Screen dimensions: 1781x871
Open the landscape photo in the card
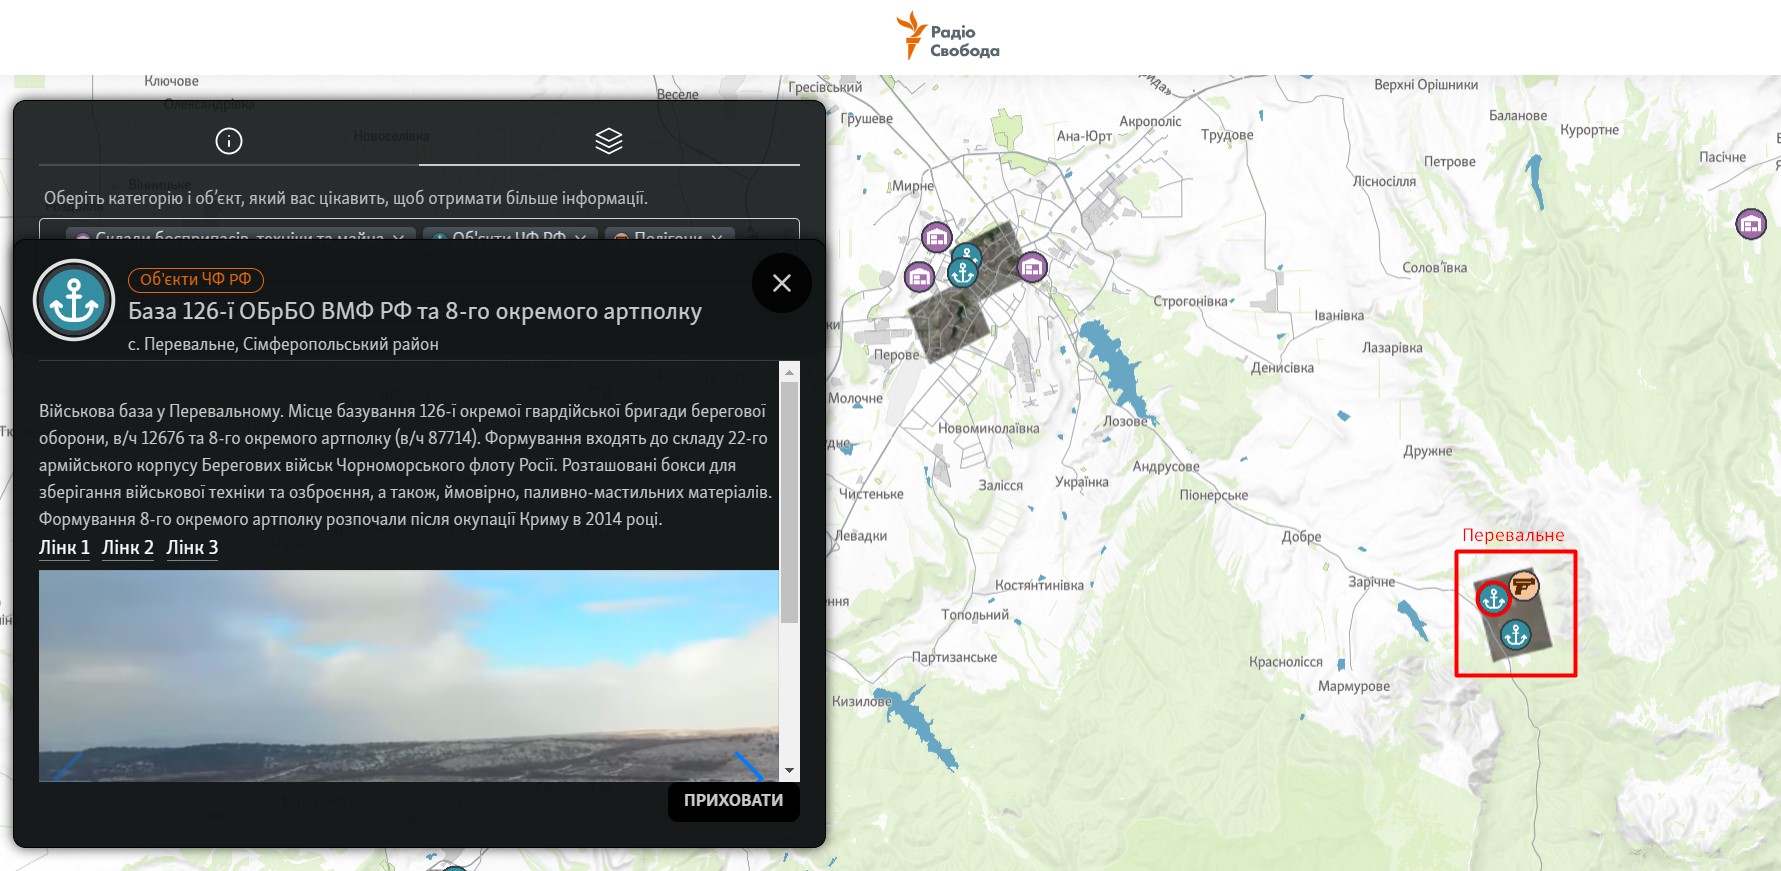(409, 676)
